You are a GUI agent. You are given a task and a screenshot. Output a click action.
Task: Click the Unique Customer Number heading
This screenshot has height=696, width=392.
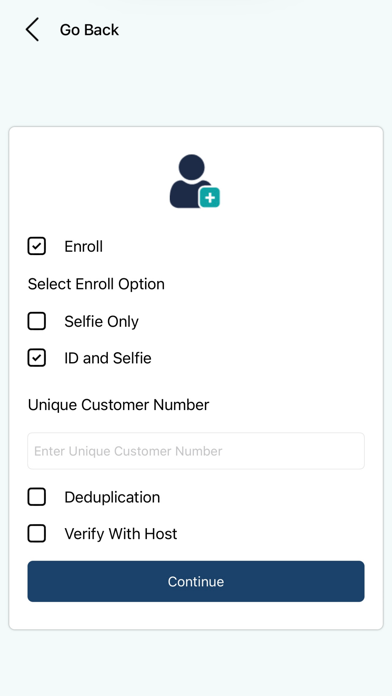119,405
